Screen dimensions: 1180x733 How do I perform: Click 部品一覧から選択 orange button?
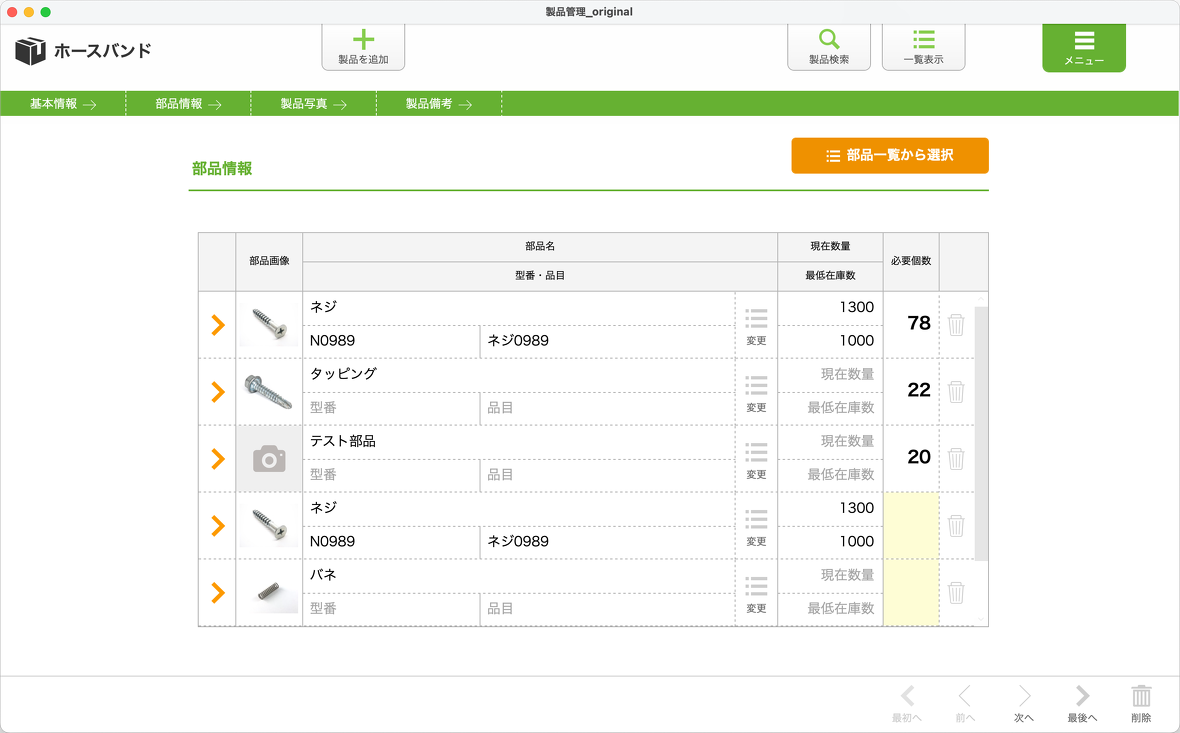click(x=889, y=155)
